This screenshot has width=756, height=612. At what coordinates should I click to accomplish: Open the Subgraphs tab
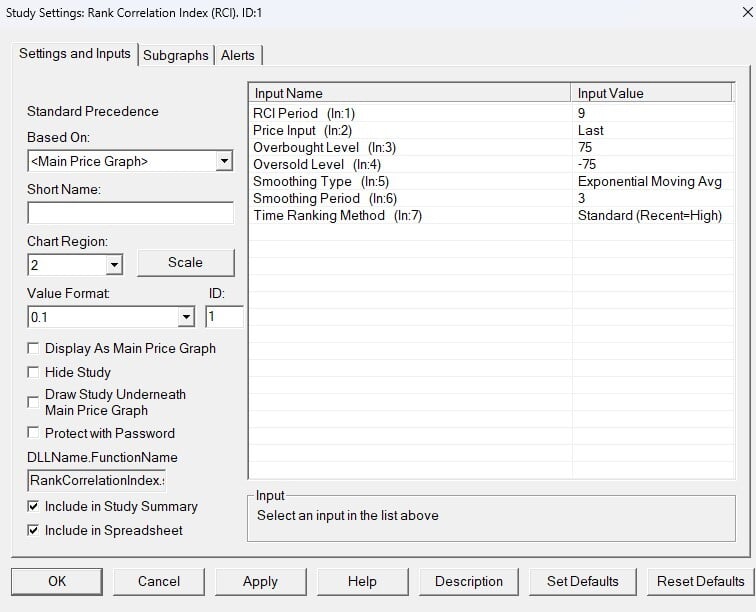176,55
